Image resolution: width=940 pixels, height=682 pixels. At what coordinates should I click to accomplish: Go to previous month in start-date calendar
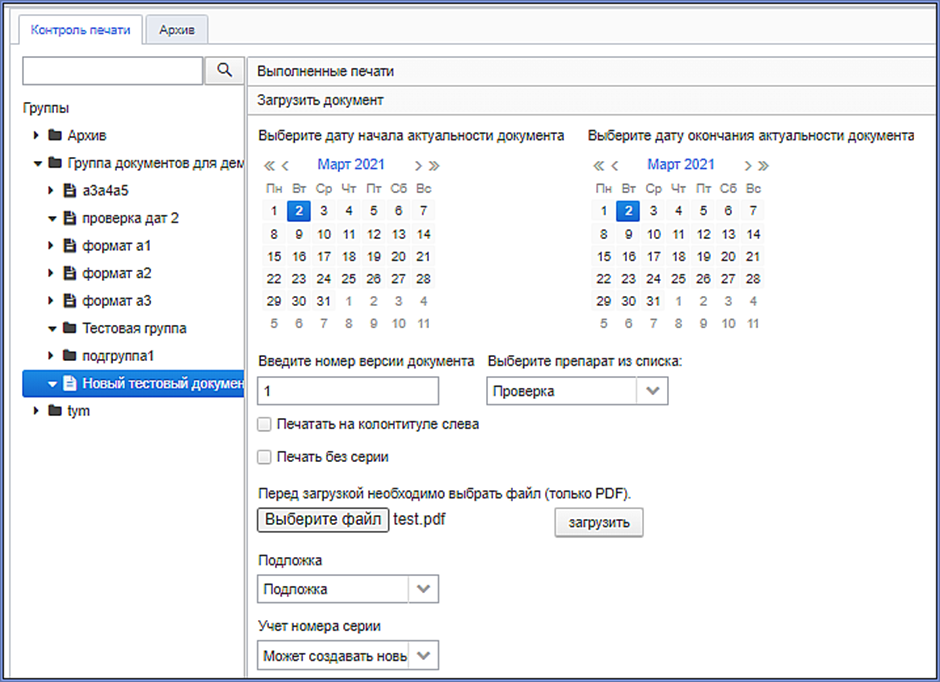click(x=285, y=165)
